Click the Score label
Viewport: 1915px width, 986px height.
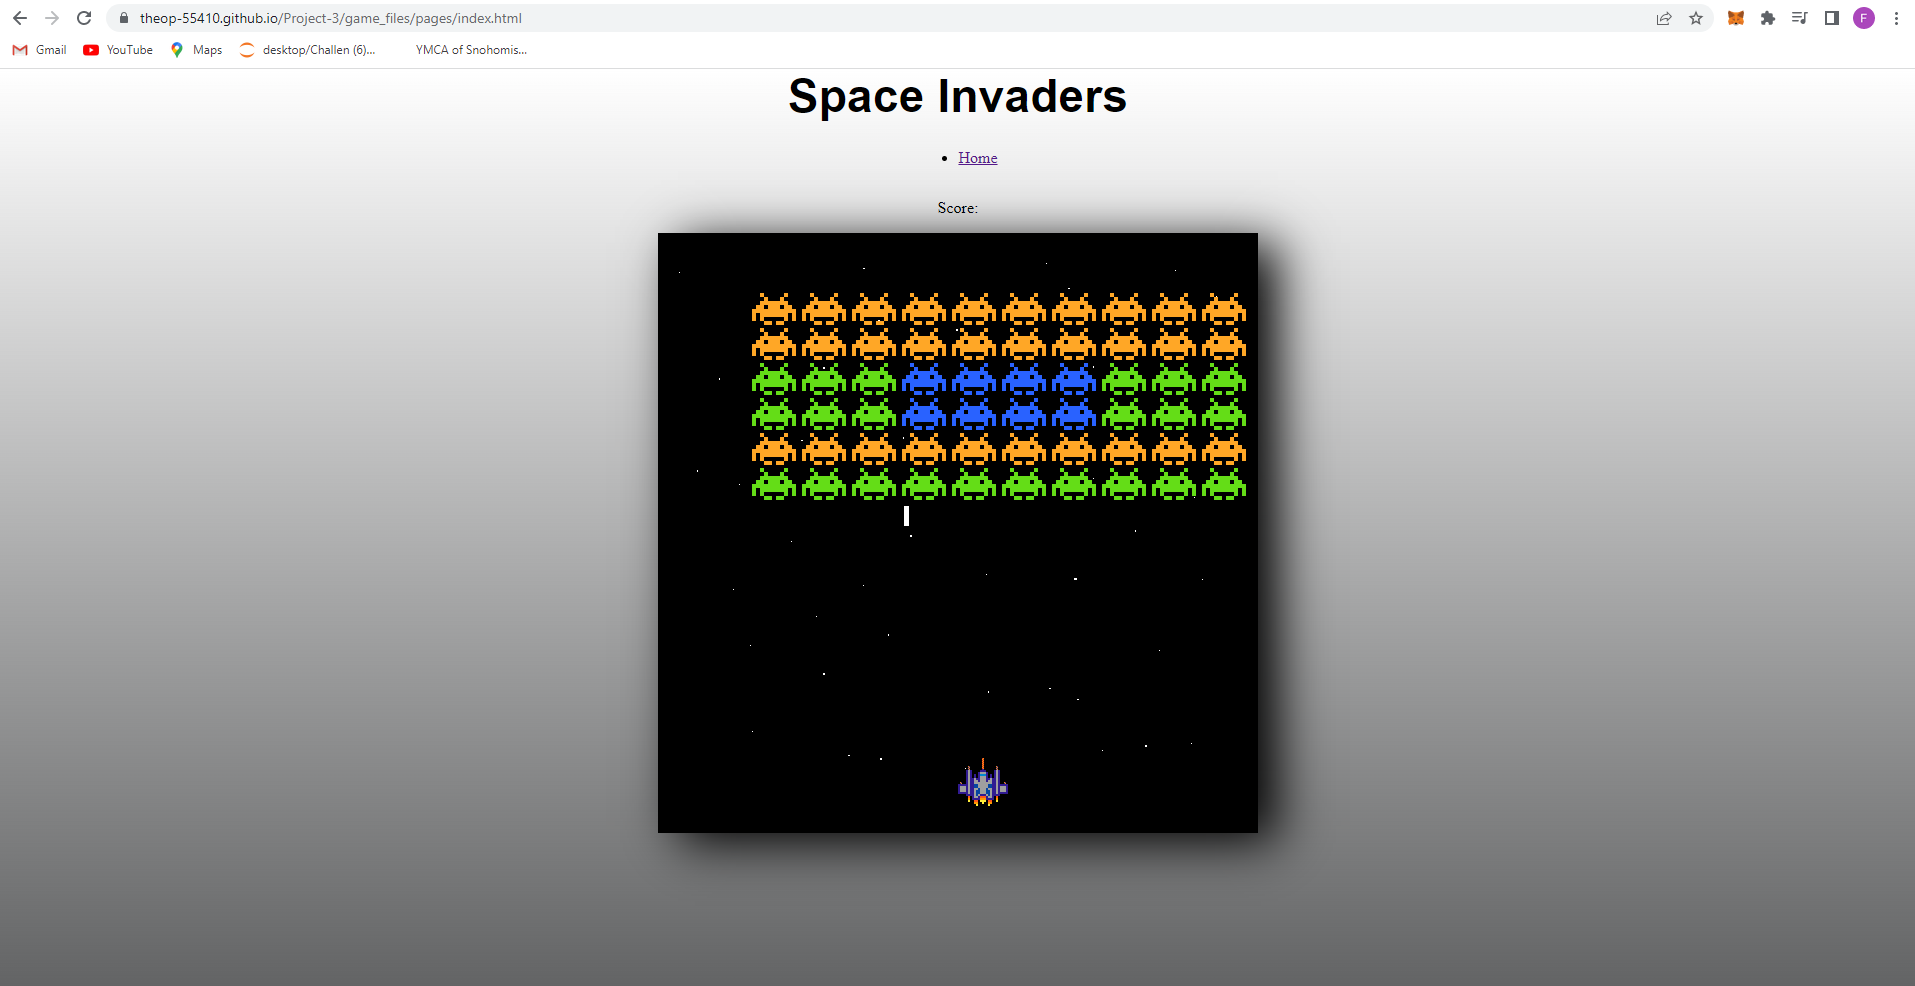tap(957, 208)
